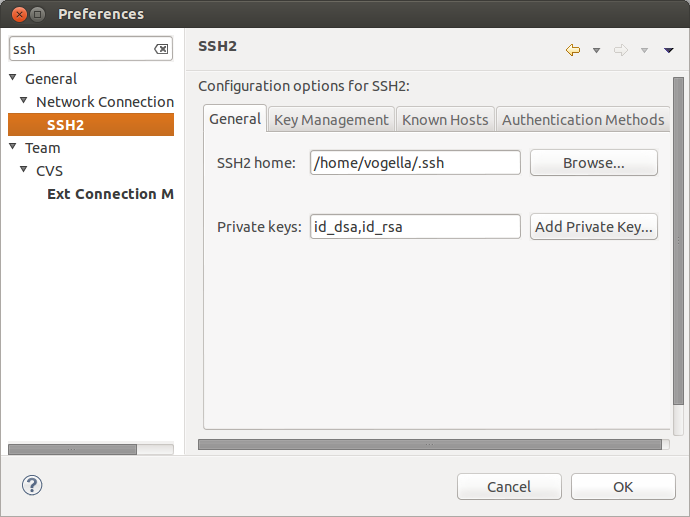Image resolution: width=690 pixels, height=517 pixels.
Task: Collapse the Team tree node
Action: point(13,147)
